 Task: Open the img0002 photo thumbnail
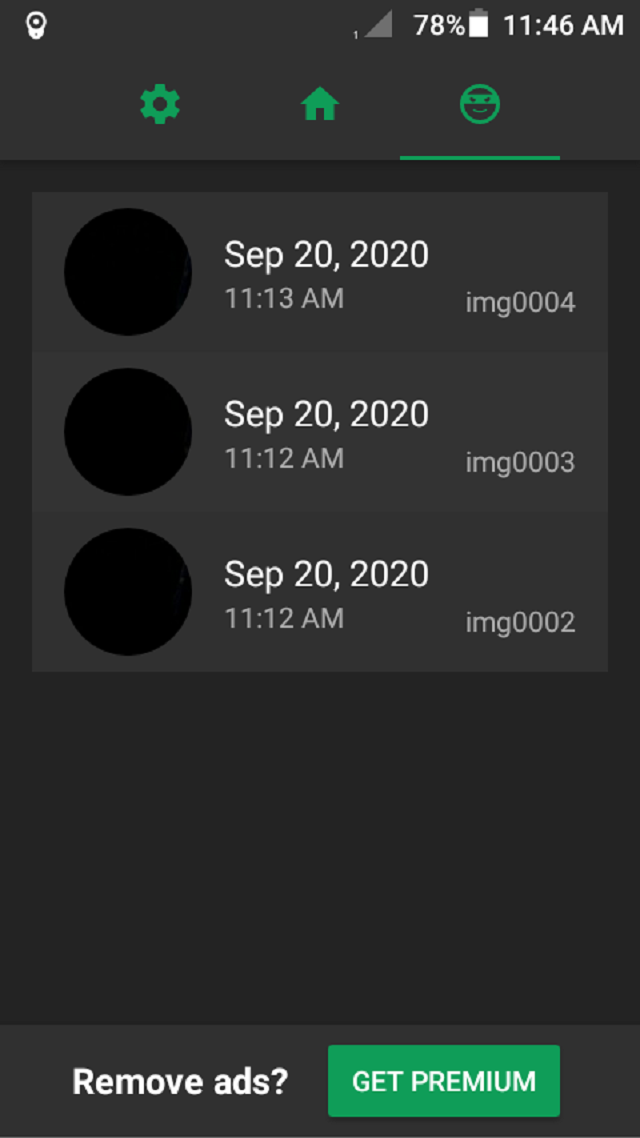(x=128, y=592)
